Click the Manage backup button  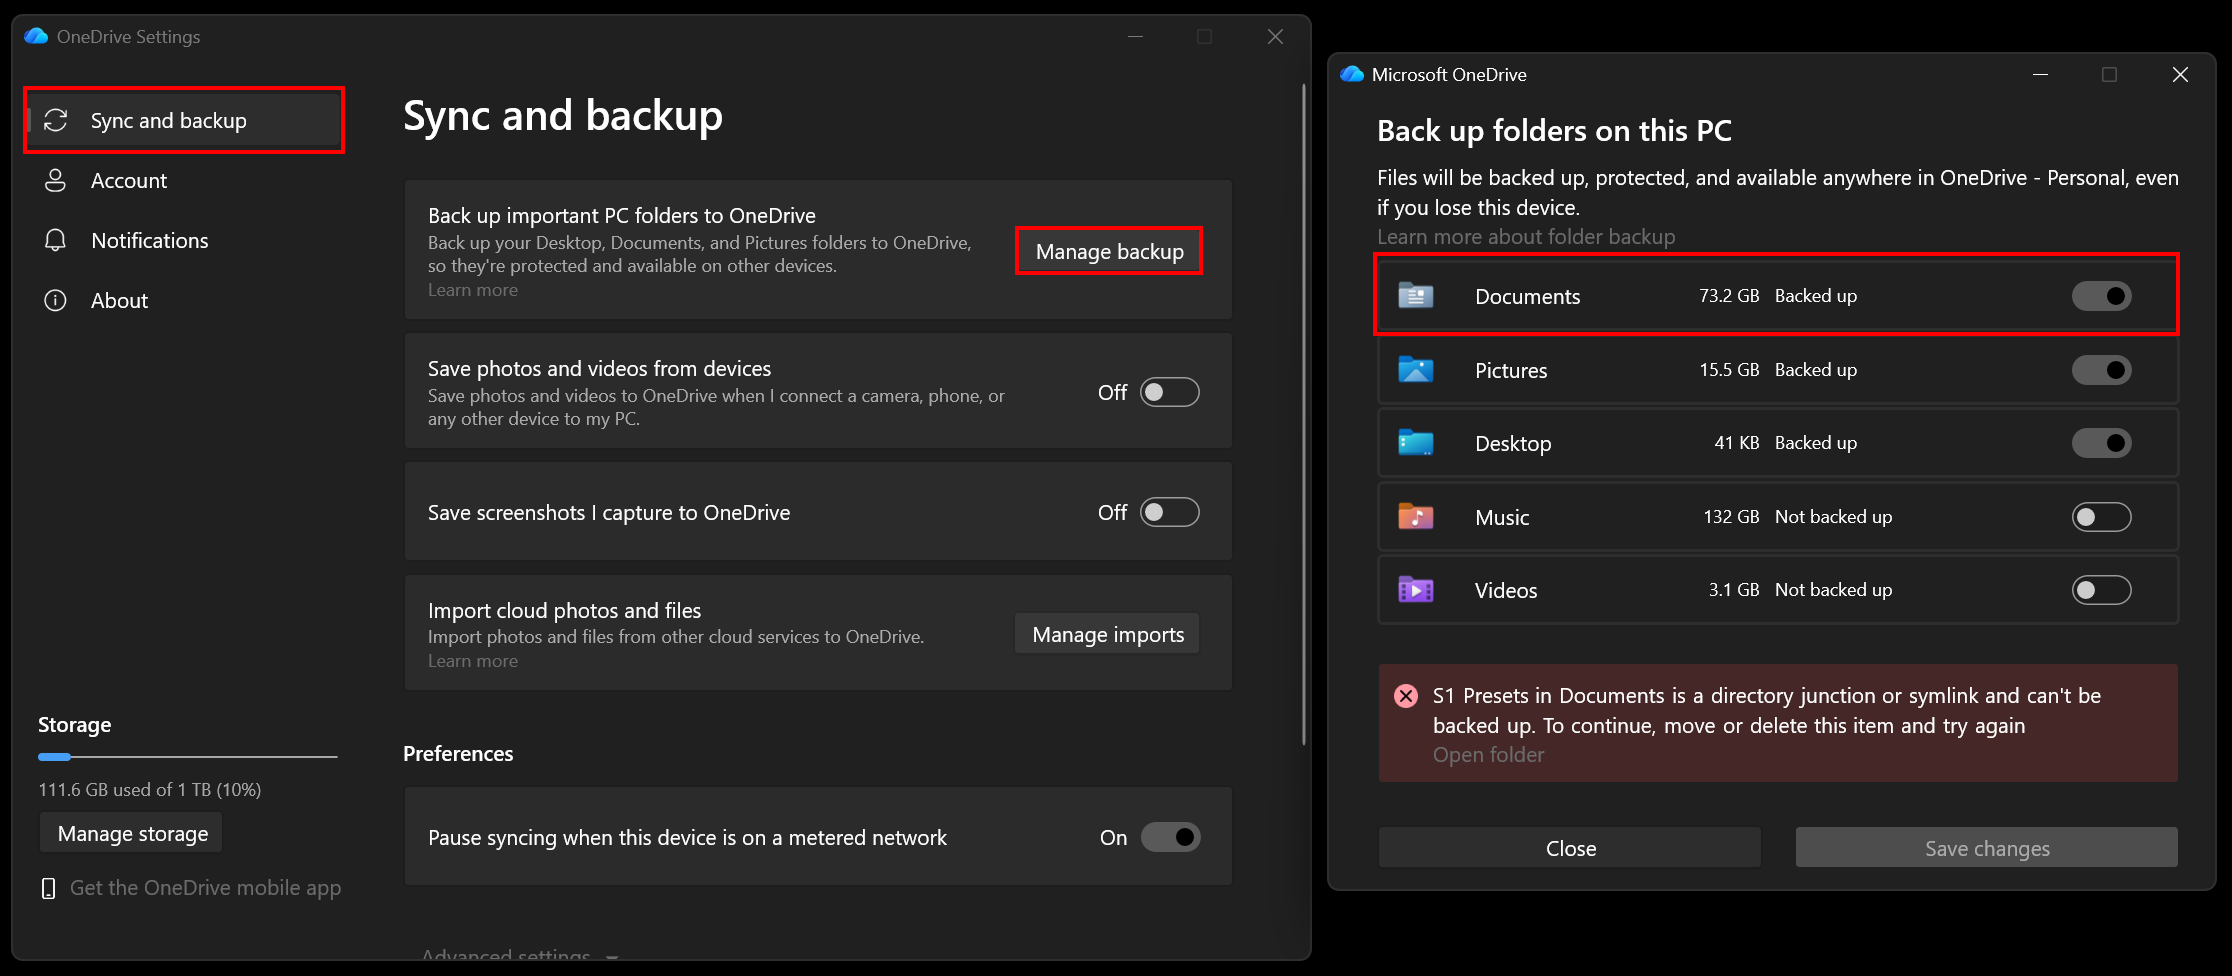[1109, 251]
